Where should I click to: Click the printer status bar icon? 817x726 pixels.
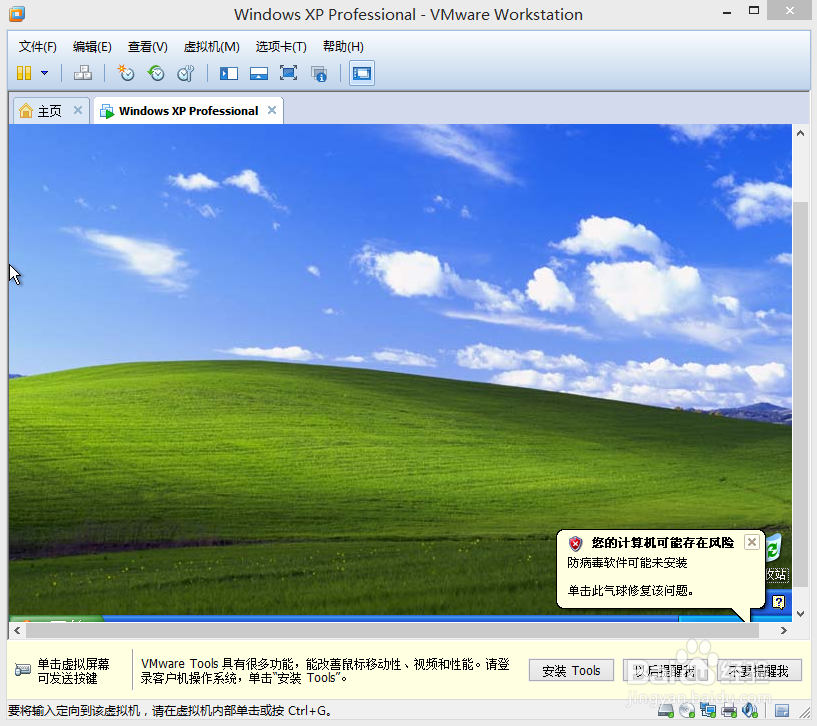[729, 710]
